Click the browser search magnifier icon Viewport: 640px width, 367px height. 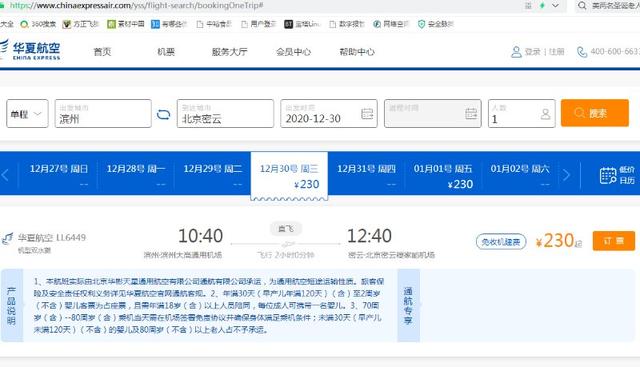click(582, 6)
